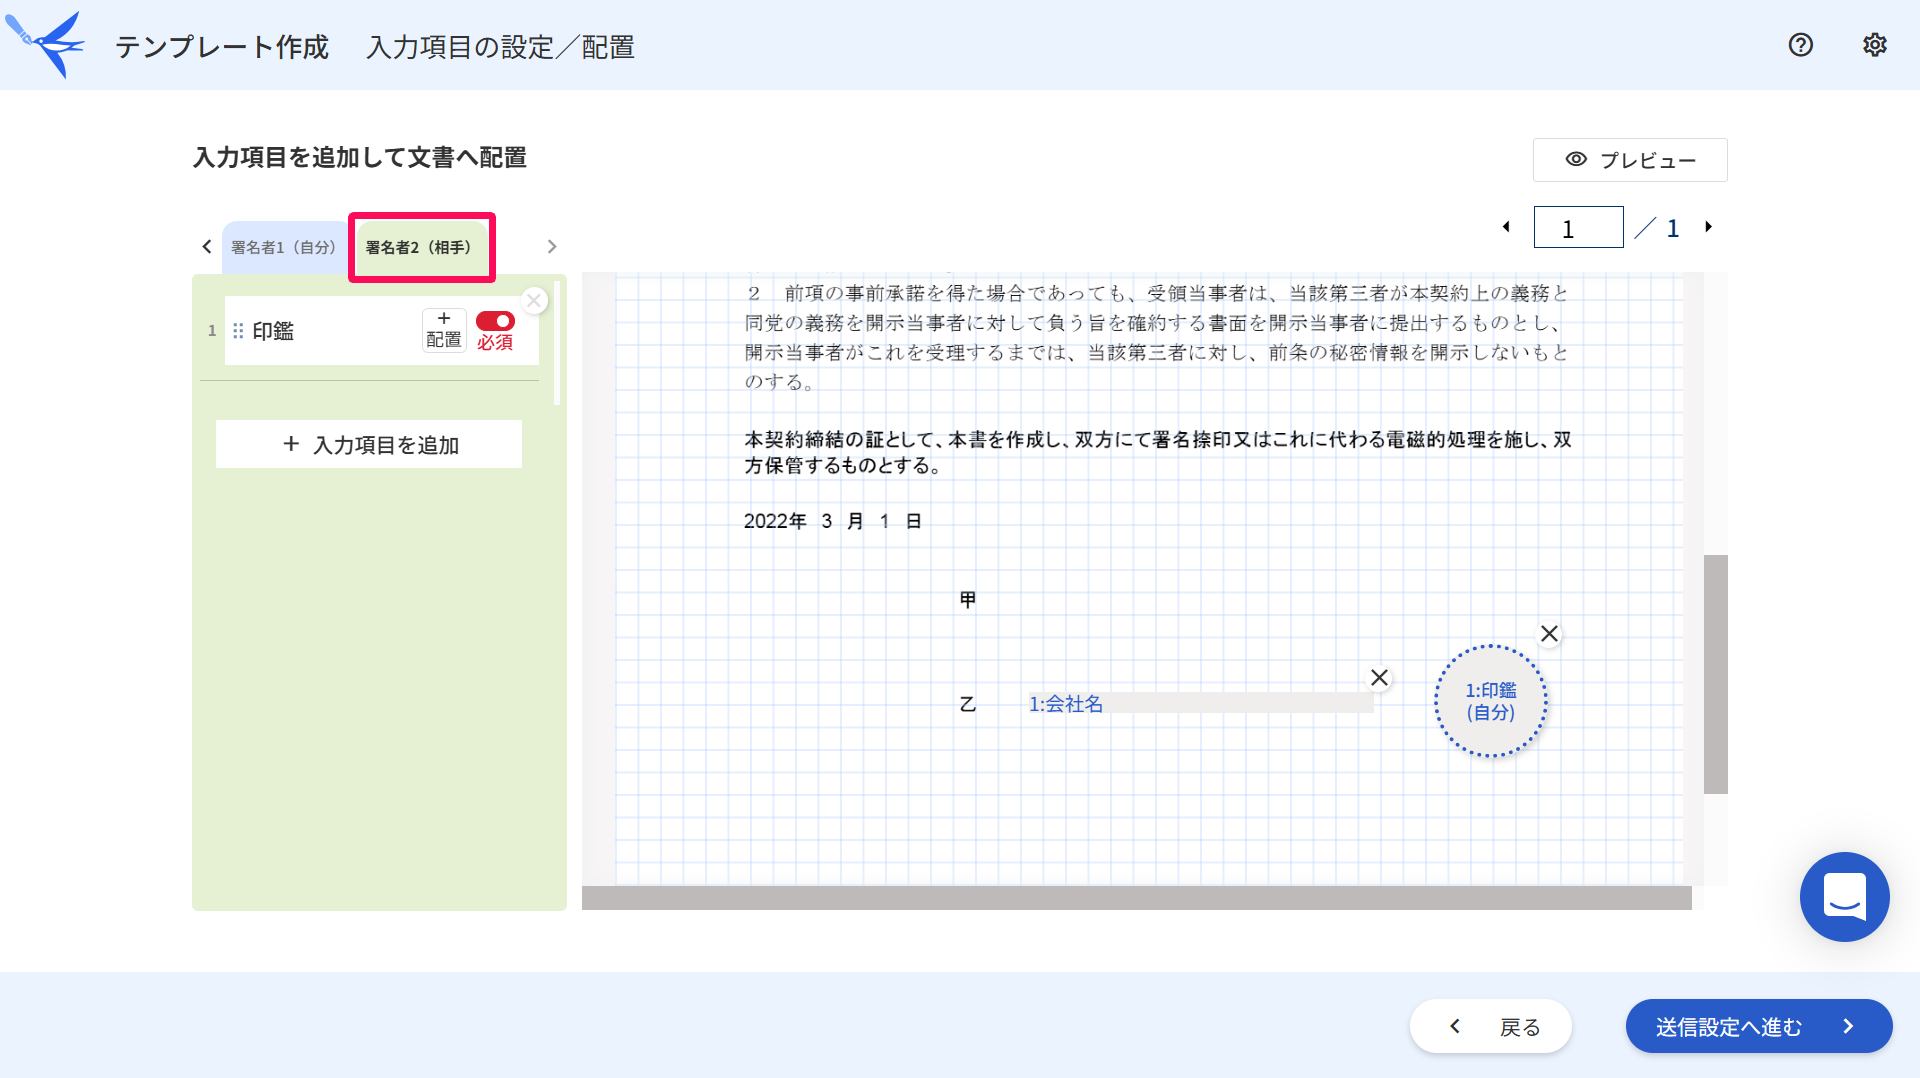This screenshot has height=1078, width=1920.
Task: Click the 配置 place button for 印鑑
Action: point(444,330)
